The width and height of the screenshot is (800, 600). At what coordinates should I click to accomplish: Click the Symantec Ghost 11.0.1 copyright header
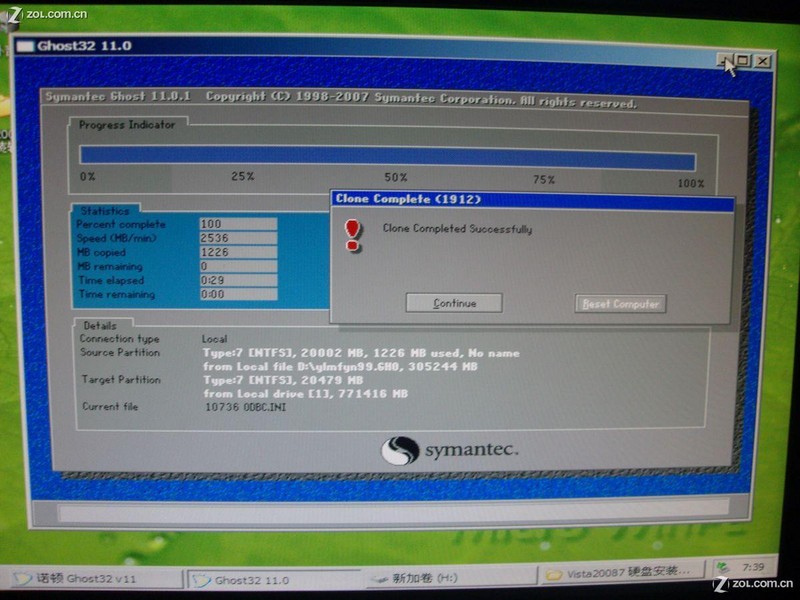click(x=341, y=98)
